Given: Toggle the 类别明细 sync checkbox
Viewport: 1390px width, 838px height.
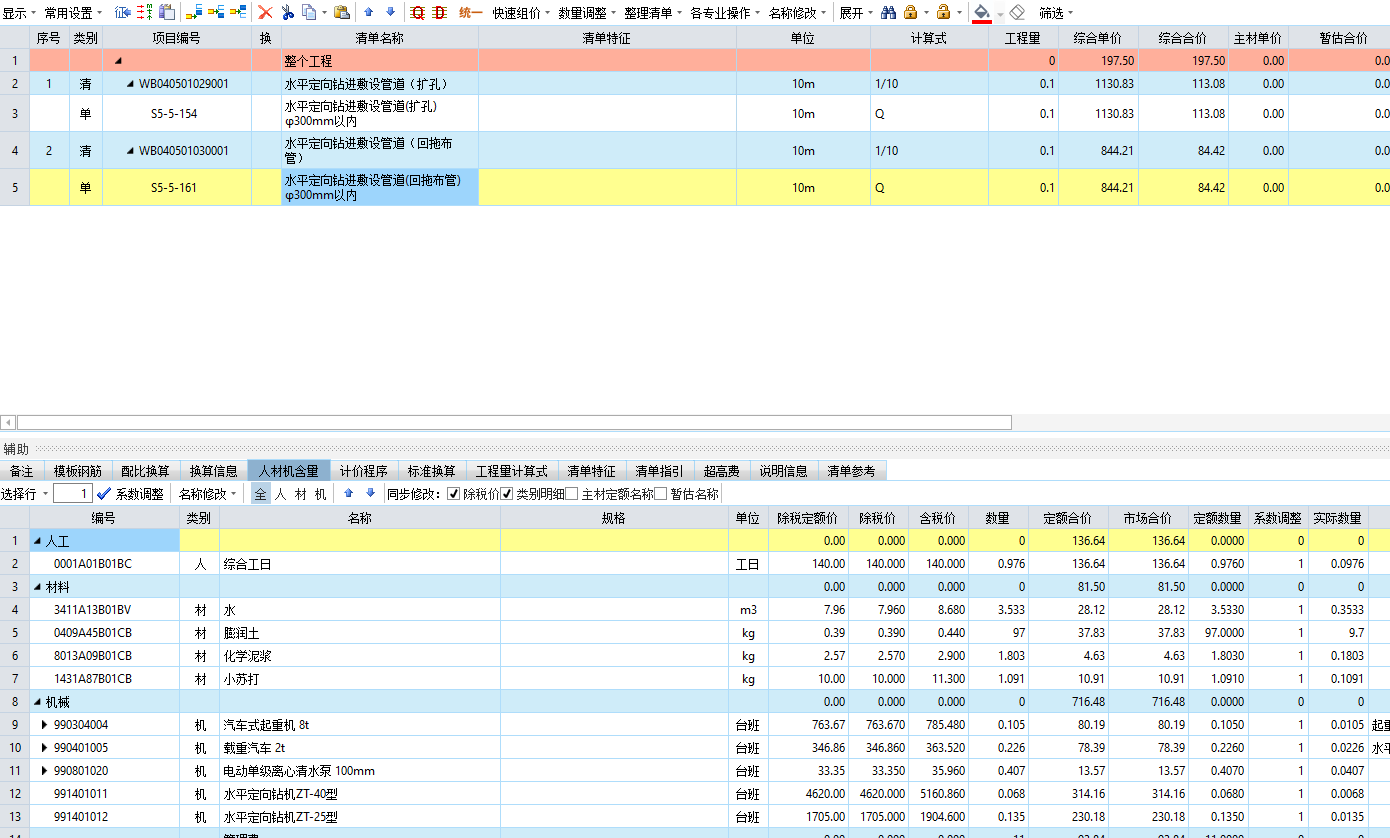Looking at the screenshot, I should click(x=507, y=494).
